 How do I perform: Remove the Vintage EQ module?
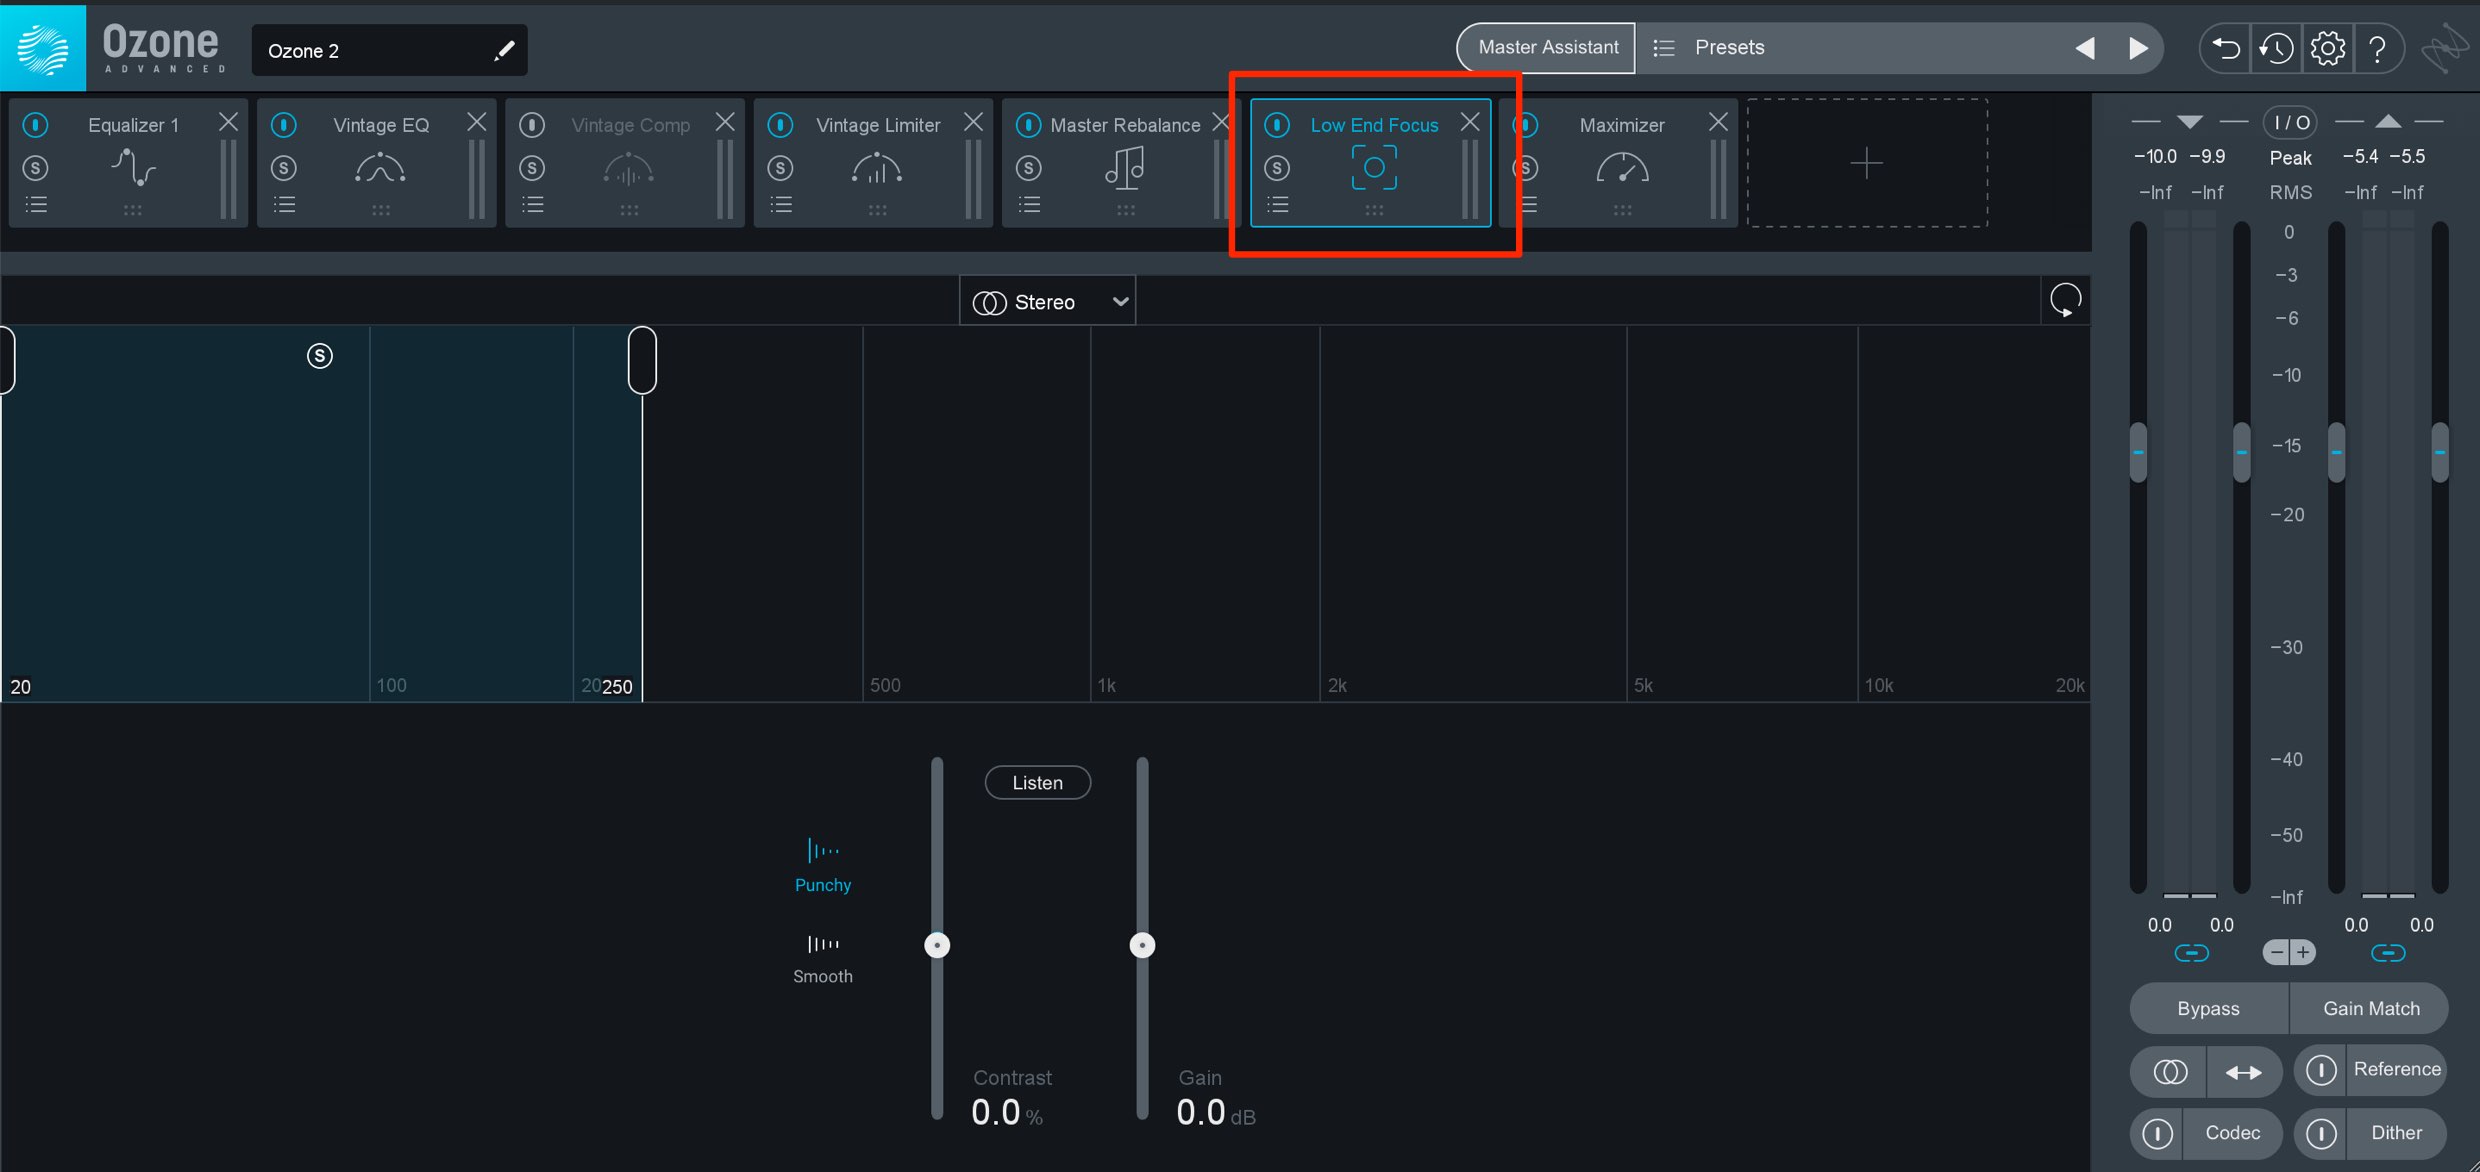tap(476, 122)
